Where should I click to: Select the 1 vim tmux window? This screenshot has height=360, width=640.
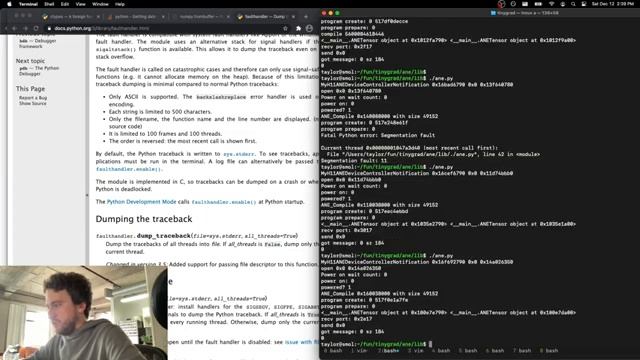click(x=360, y=351)
